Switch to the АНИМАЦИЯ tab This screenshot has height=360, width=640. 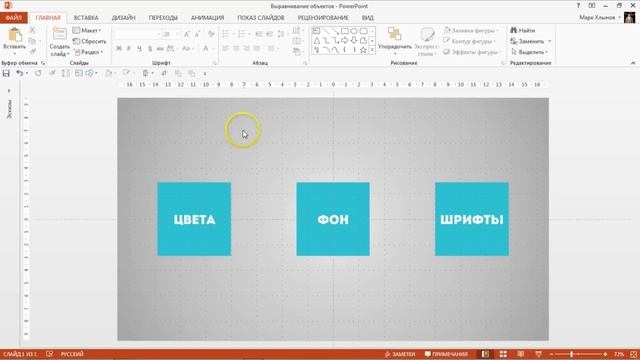coord(207,18)
